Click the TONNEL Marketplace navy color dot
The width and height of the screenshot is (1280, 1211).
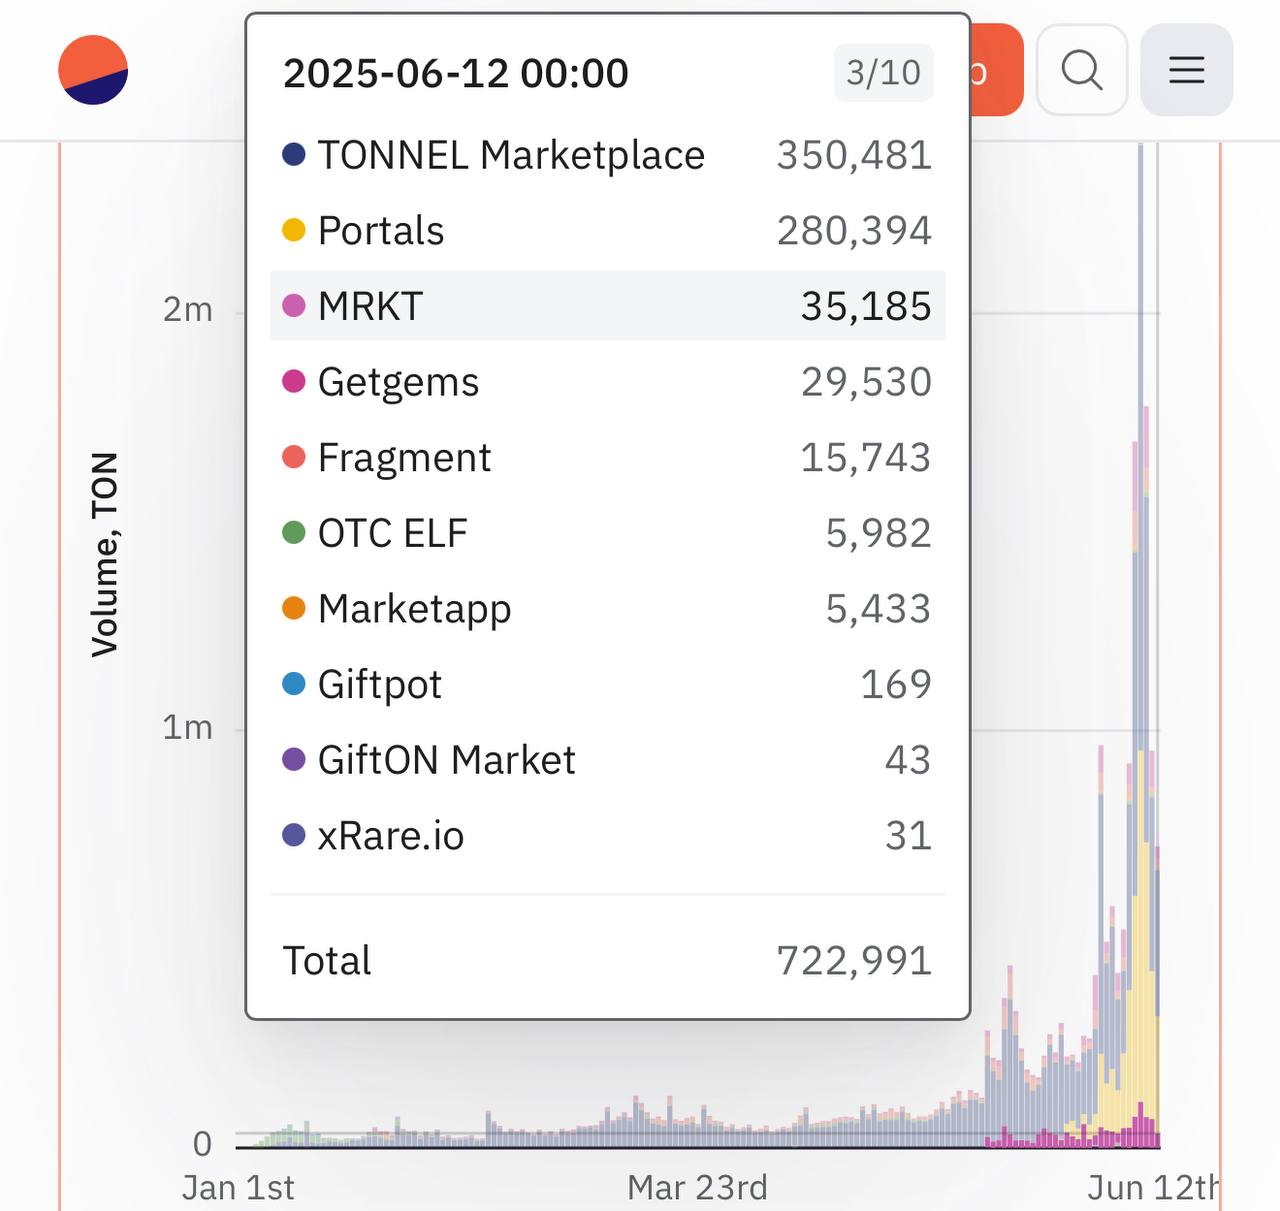293,154
